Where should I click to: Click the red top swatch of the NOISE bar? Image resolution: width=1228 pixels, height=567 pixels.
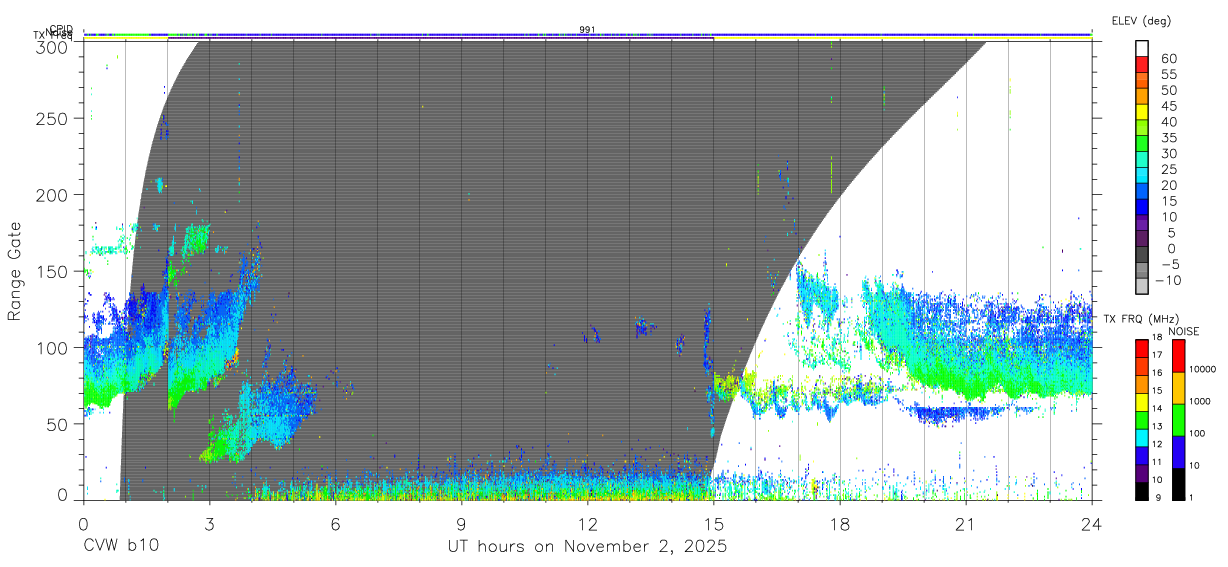click(1178, 355)
